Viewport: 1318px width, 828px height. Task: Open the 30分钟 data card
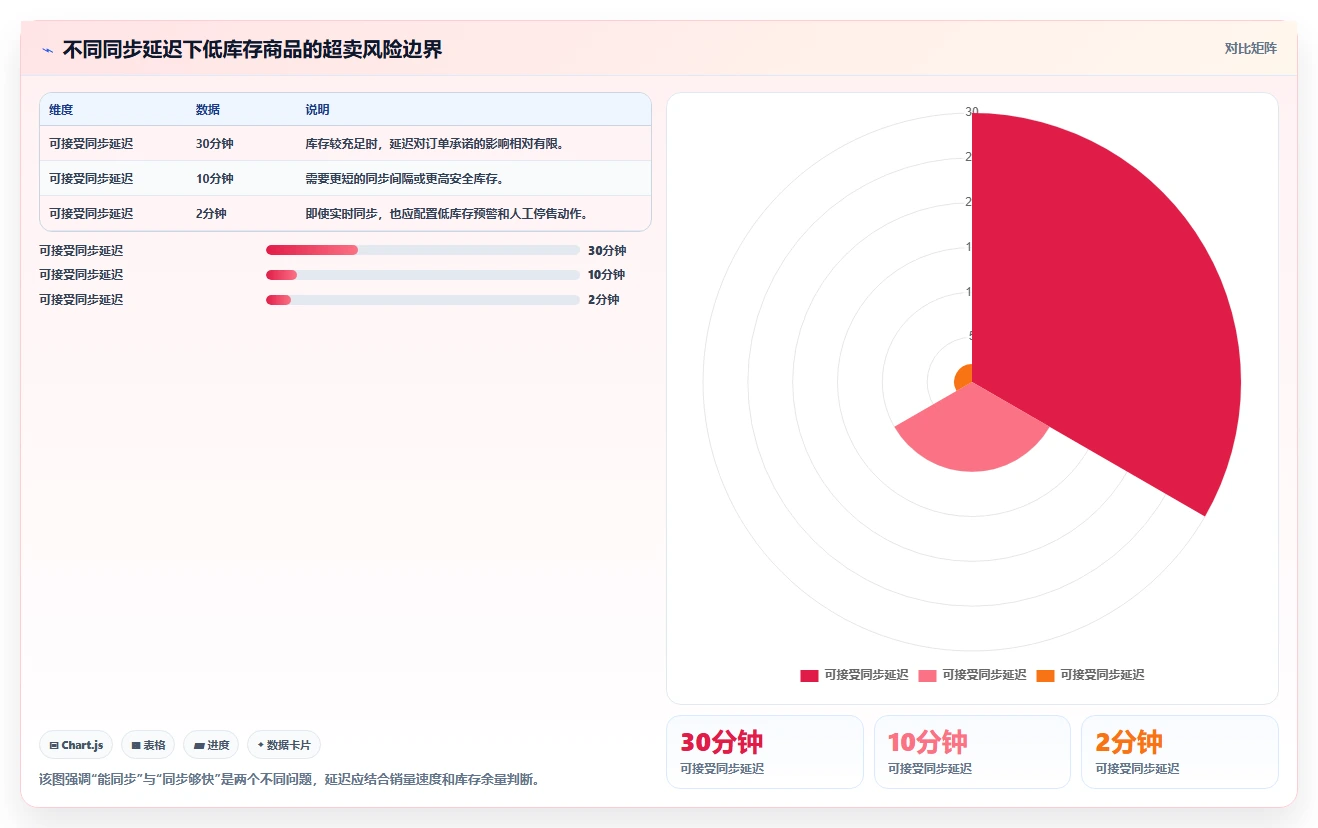pyautogui.click(x=765, y=752)
